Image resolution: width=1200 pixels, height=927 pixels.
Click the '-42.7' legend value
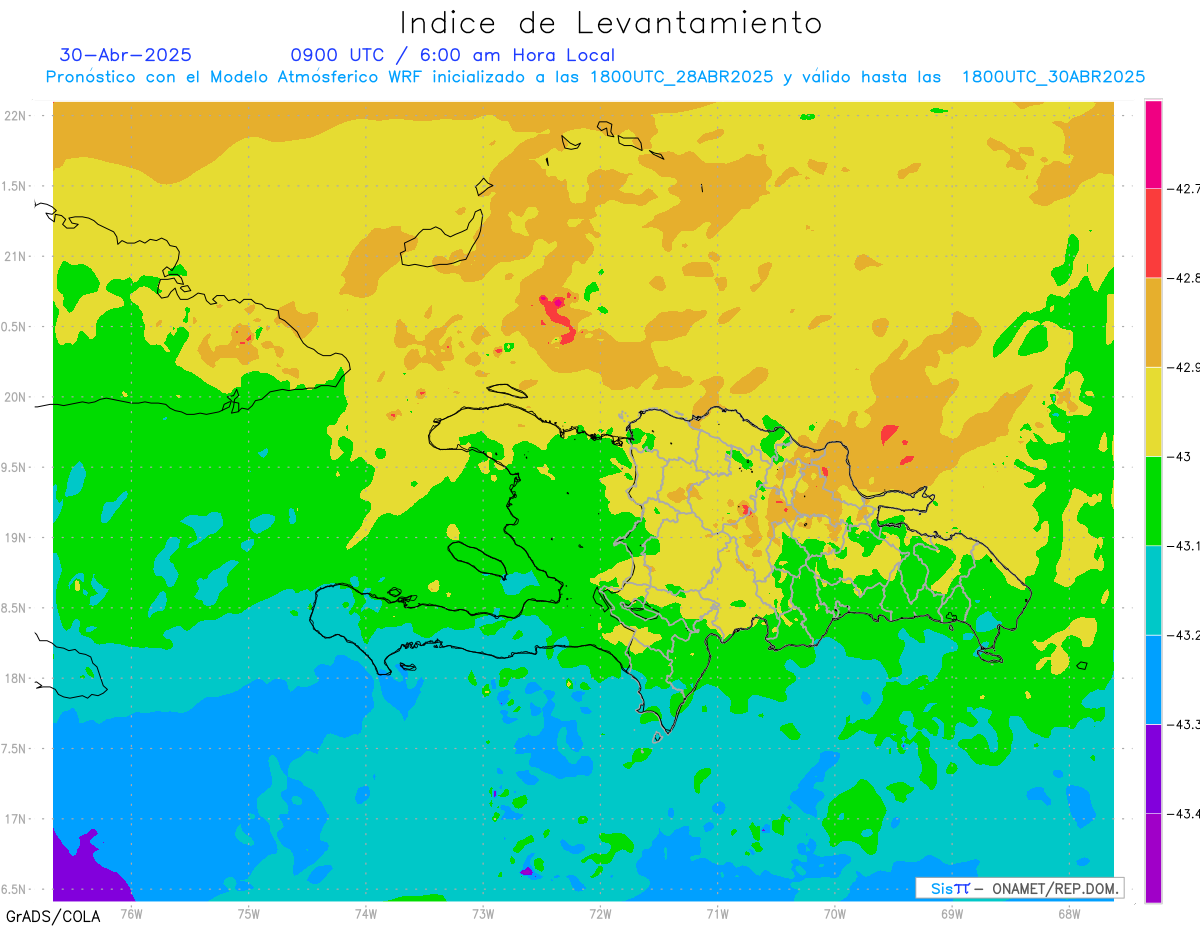[x=1182, y=188]
